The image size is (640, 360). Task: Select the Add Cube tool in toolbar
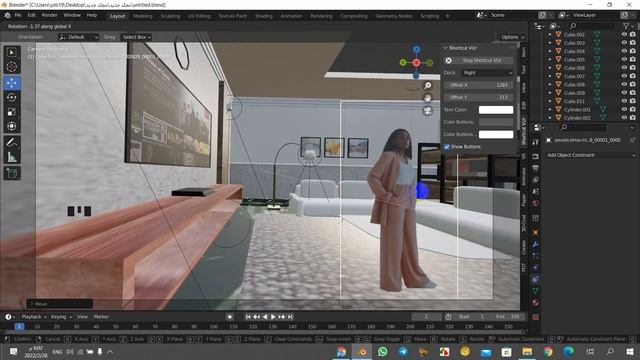click(x=12, y=173)
